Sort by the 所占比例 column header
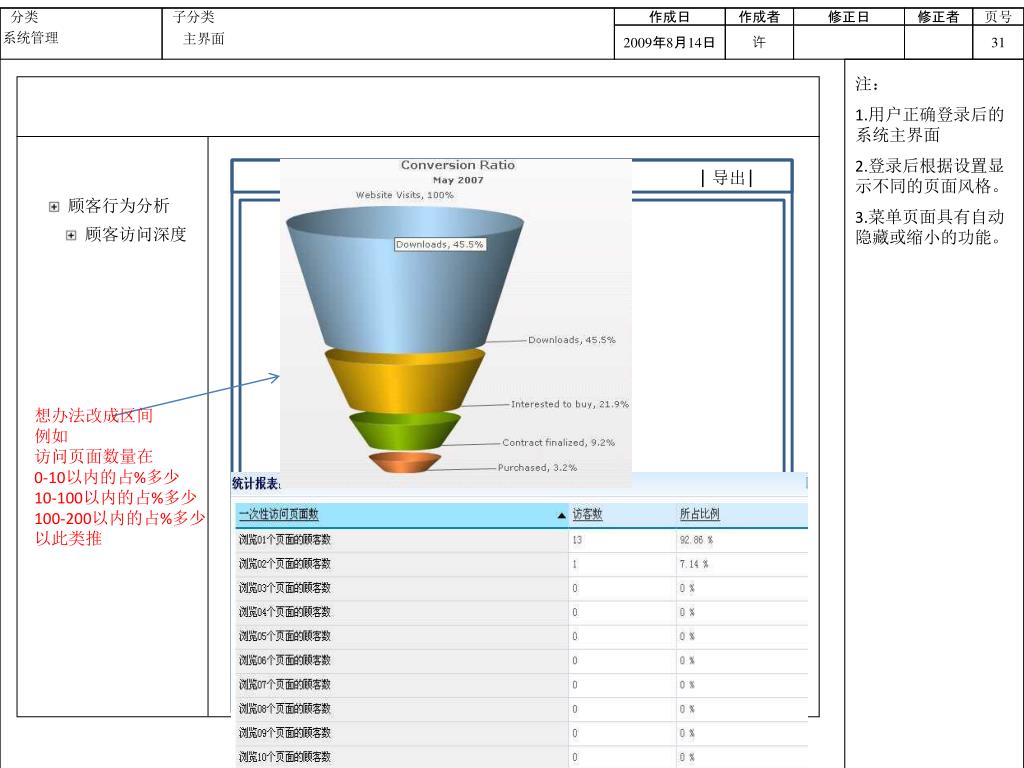 coord(699,515)
